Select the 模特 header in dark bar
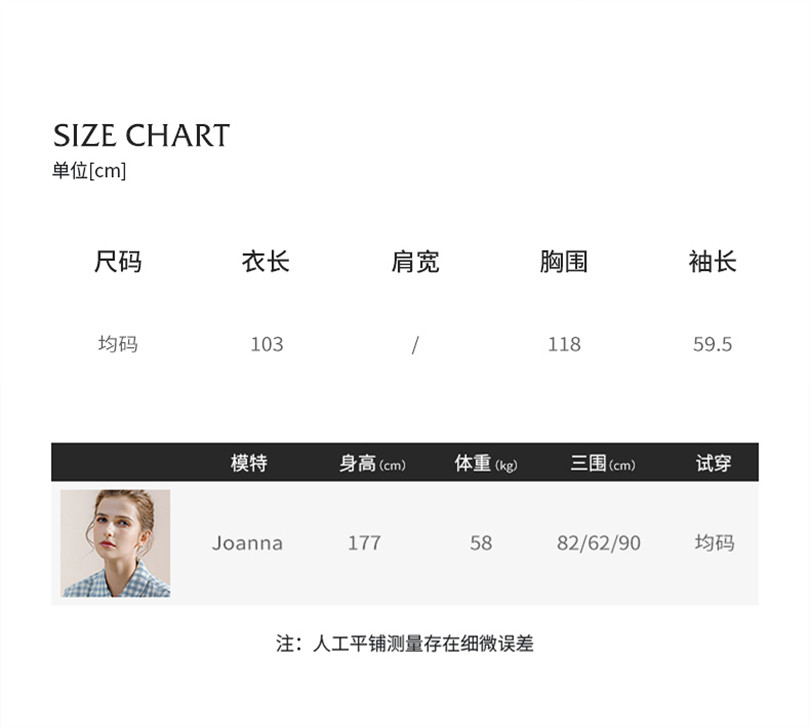Viewport: 810px width, 728px height. pyautogui.click(x=248, y=463)
